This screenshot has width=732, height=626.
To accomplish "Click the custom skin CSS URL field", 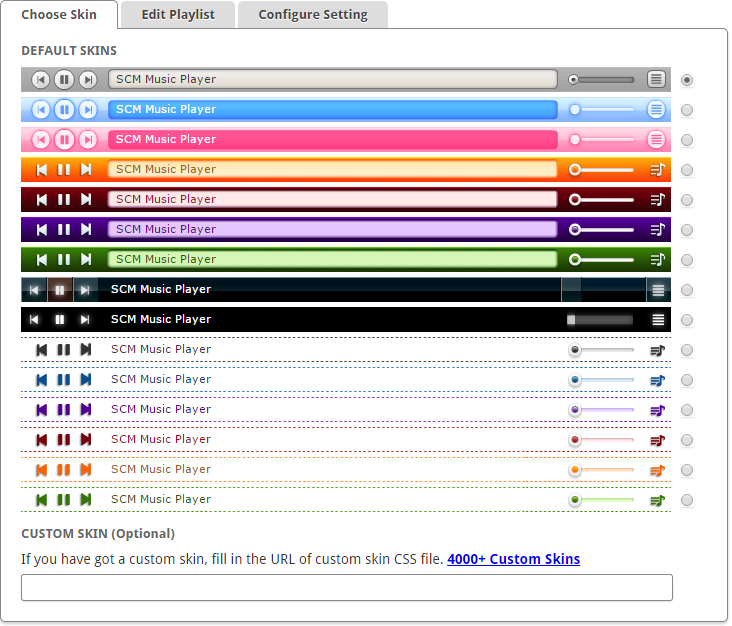I will pos(347,587).
